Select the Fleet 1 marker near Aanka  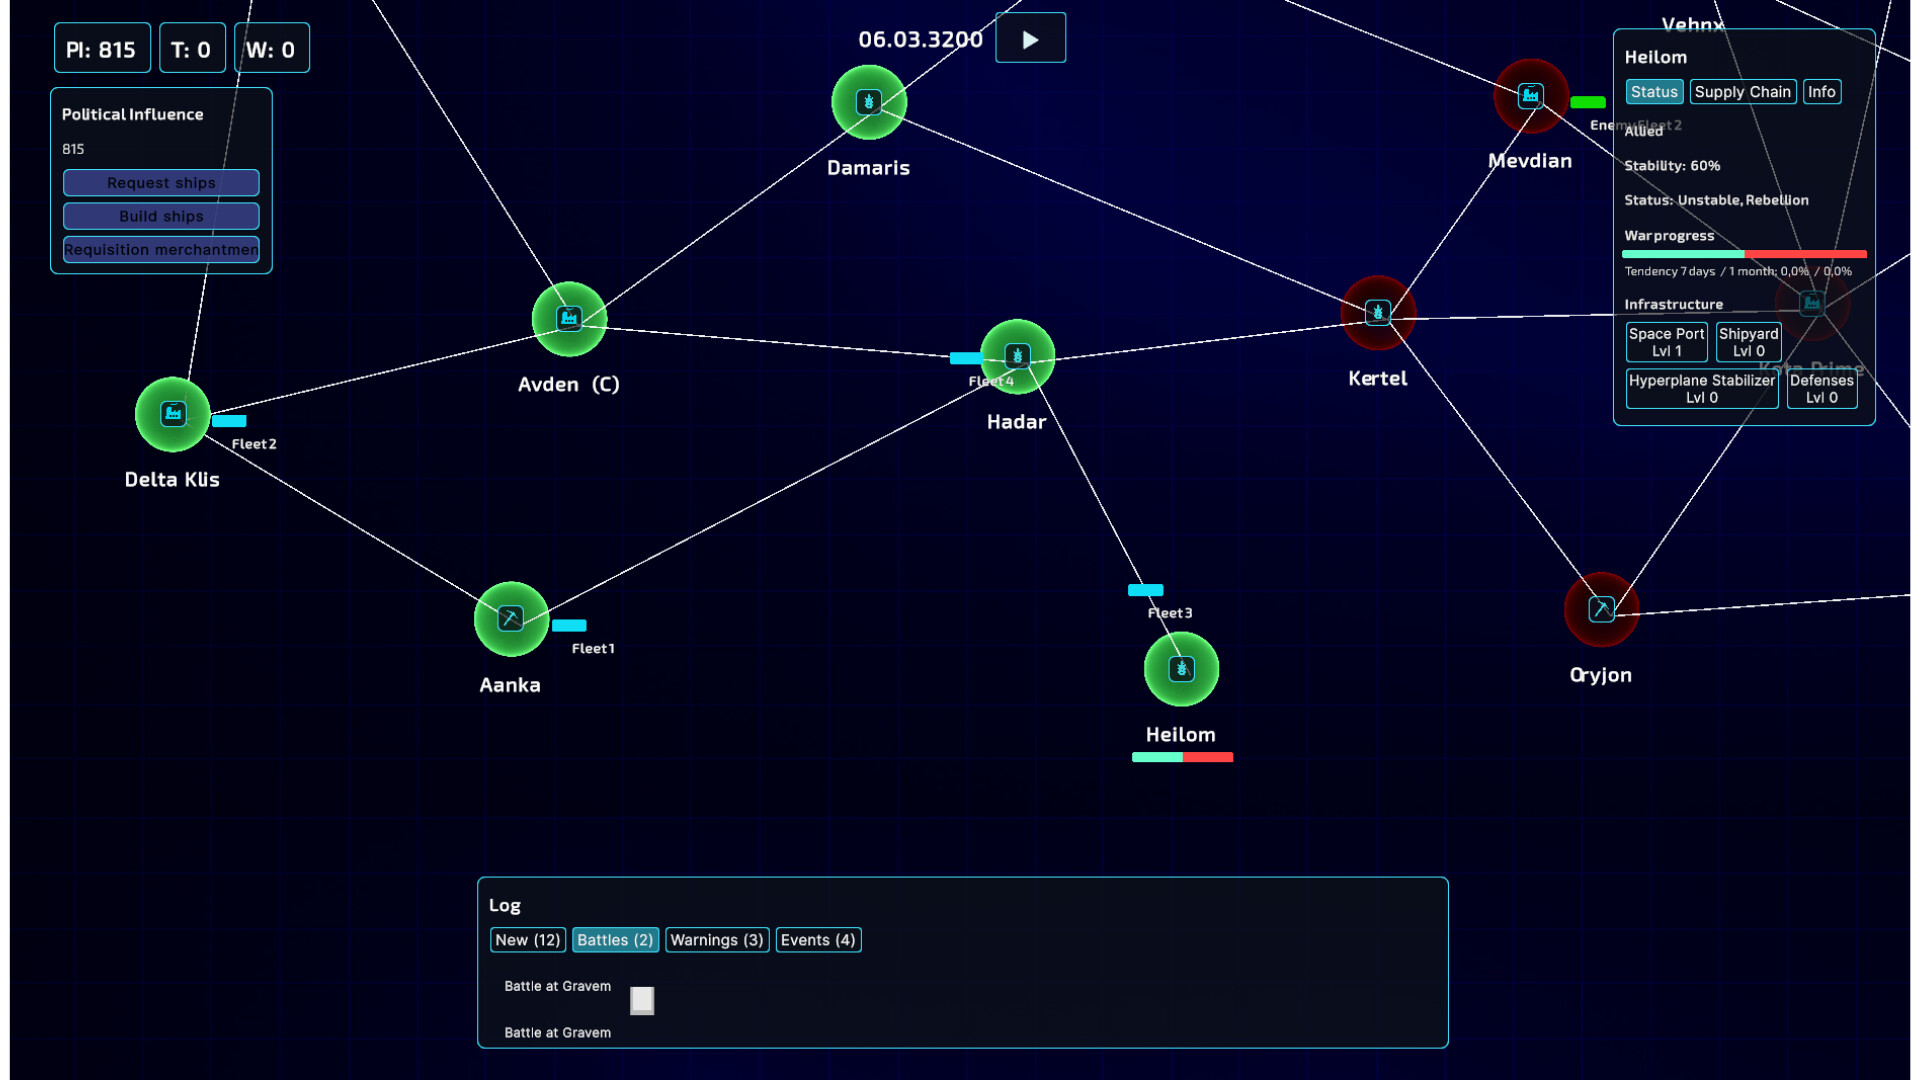tap(569, 626)
